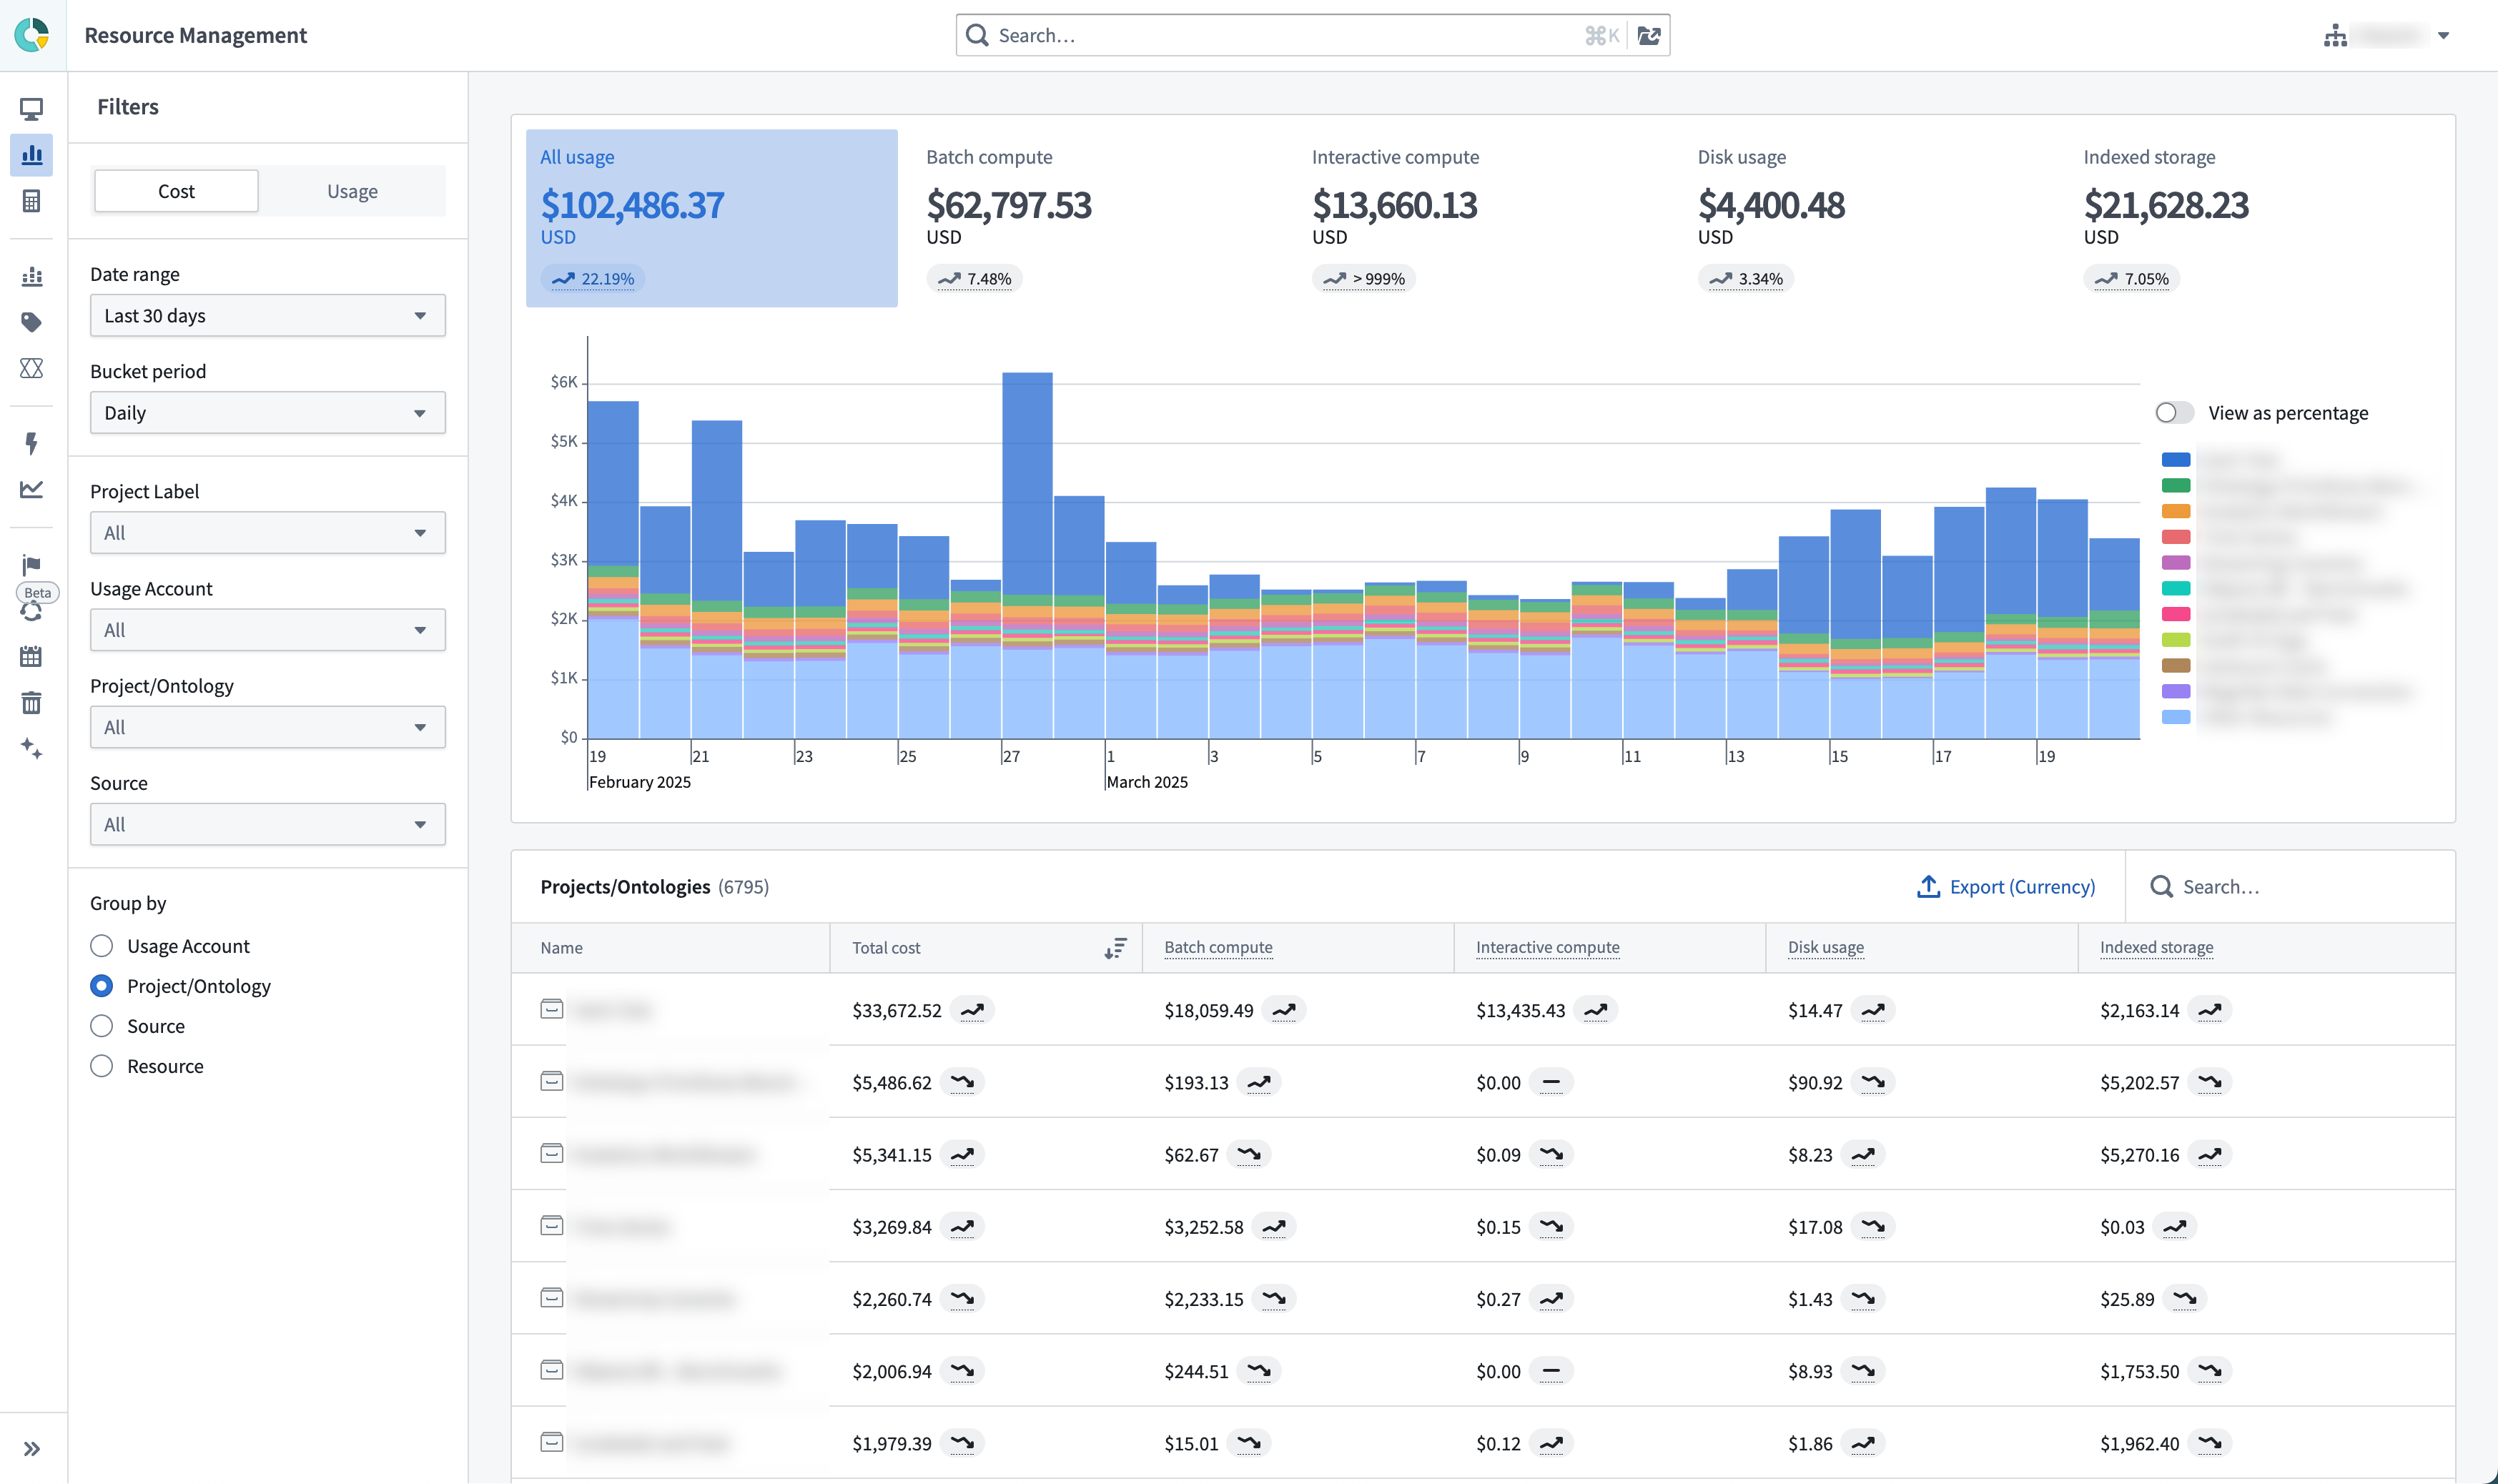Select Source group by radio button
This screenshot has width=2498, height=1484.
tap(101, 1026)
